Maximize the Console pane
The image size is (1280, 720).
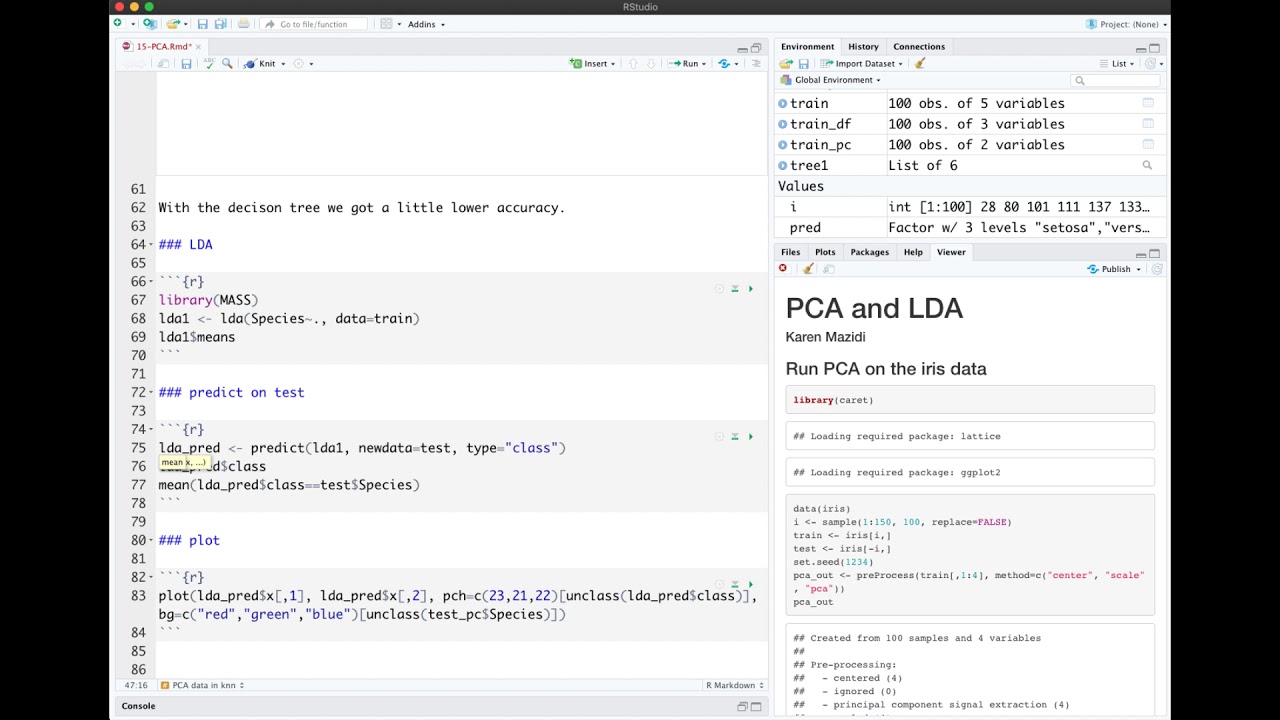(758, 706)
